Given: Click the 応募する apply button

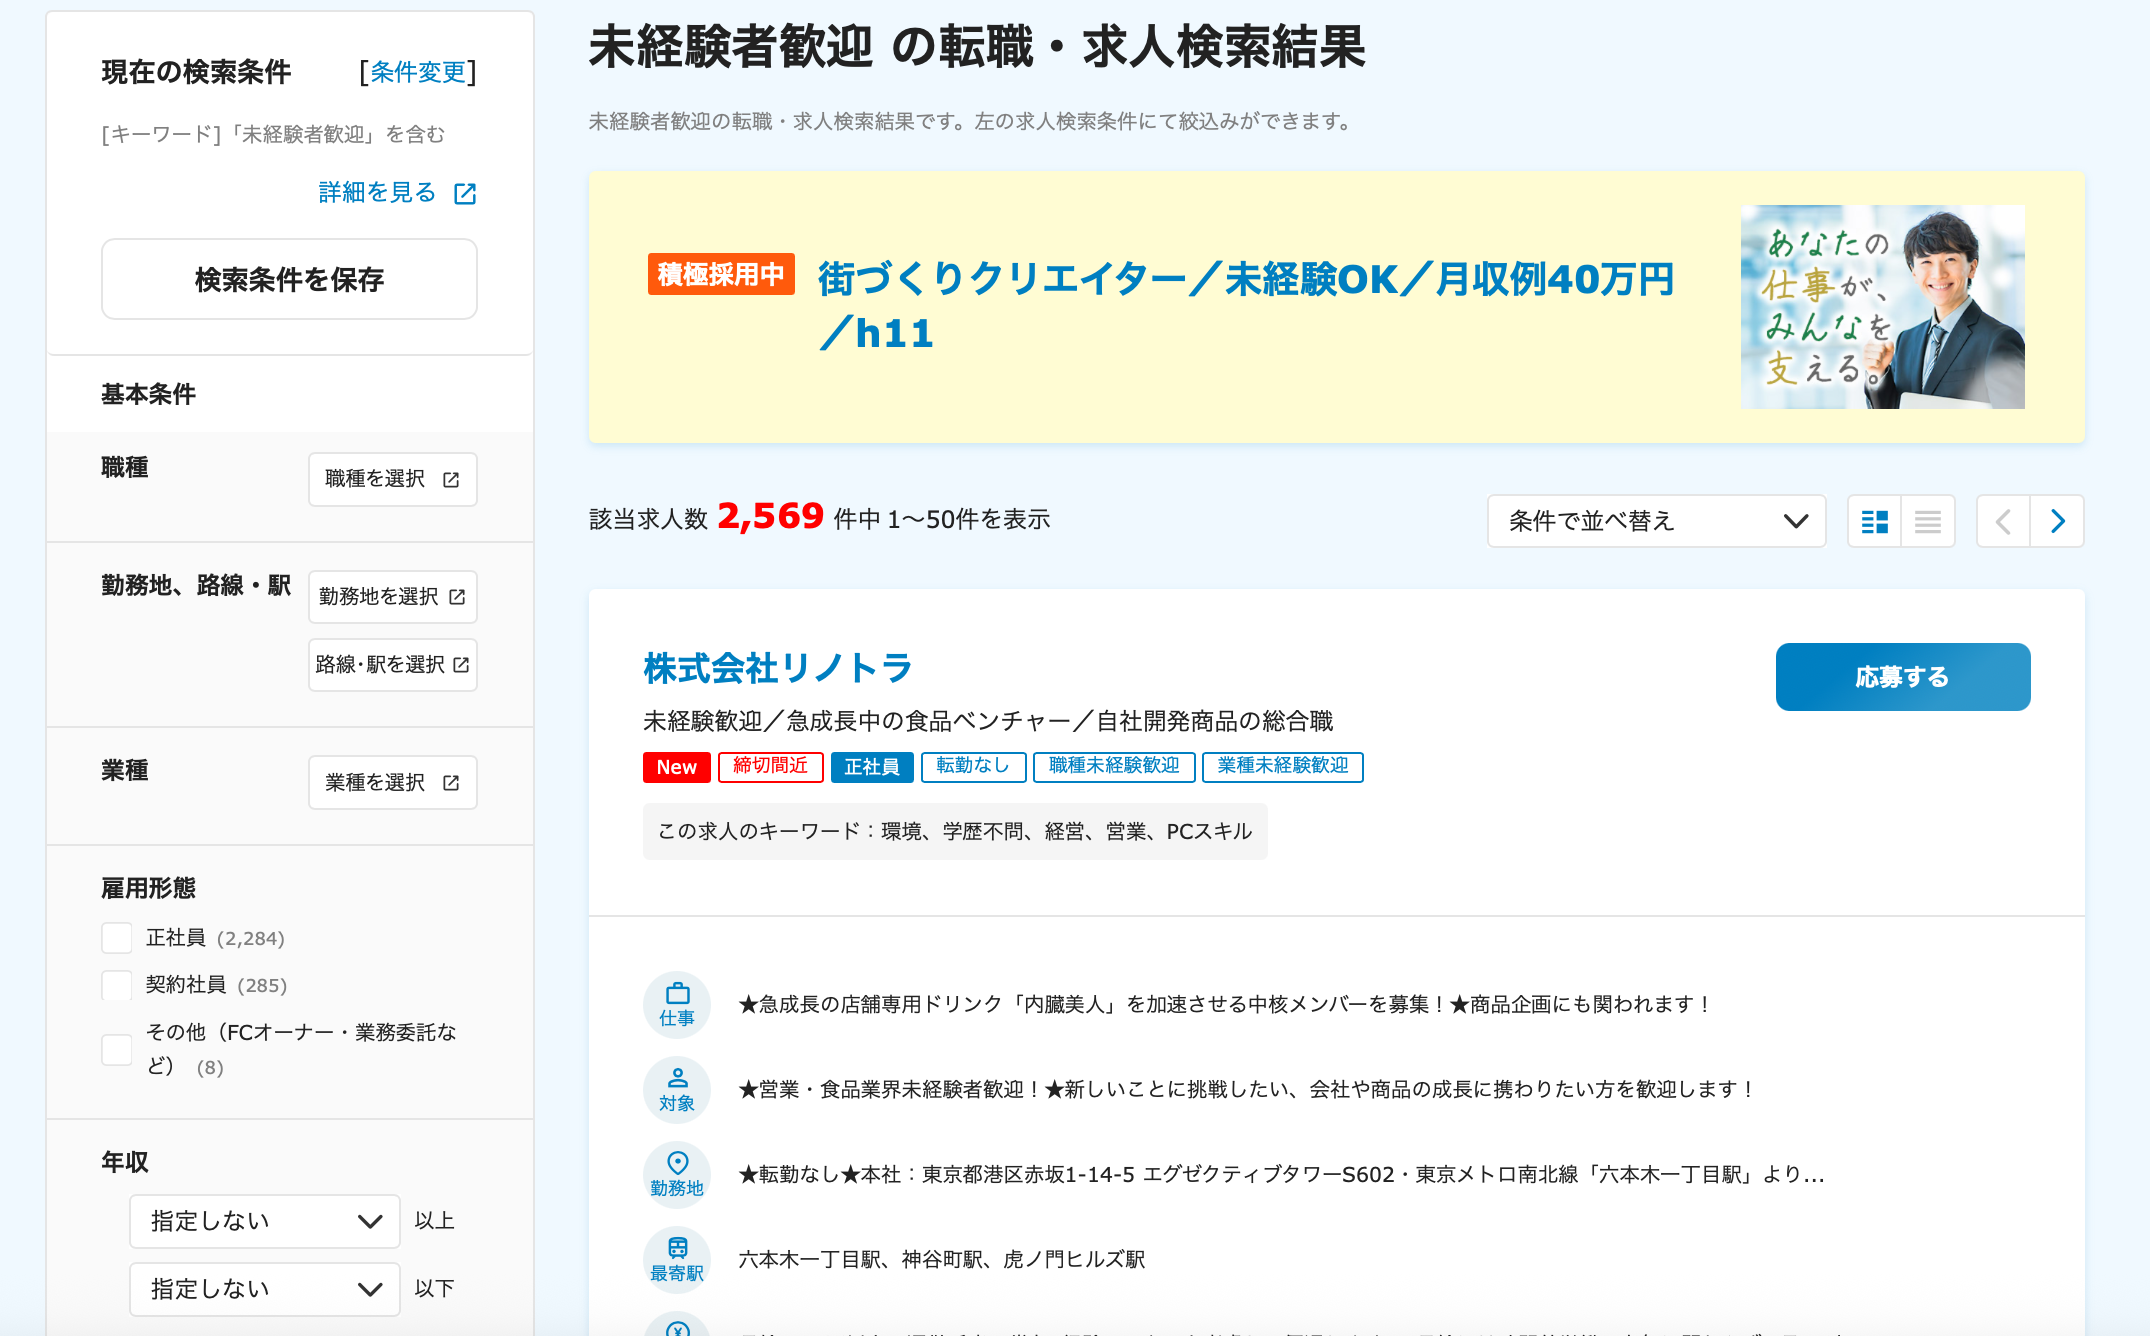Looking at the screenshot, I should click(x=1901, y=677).
